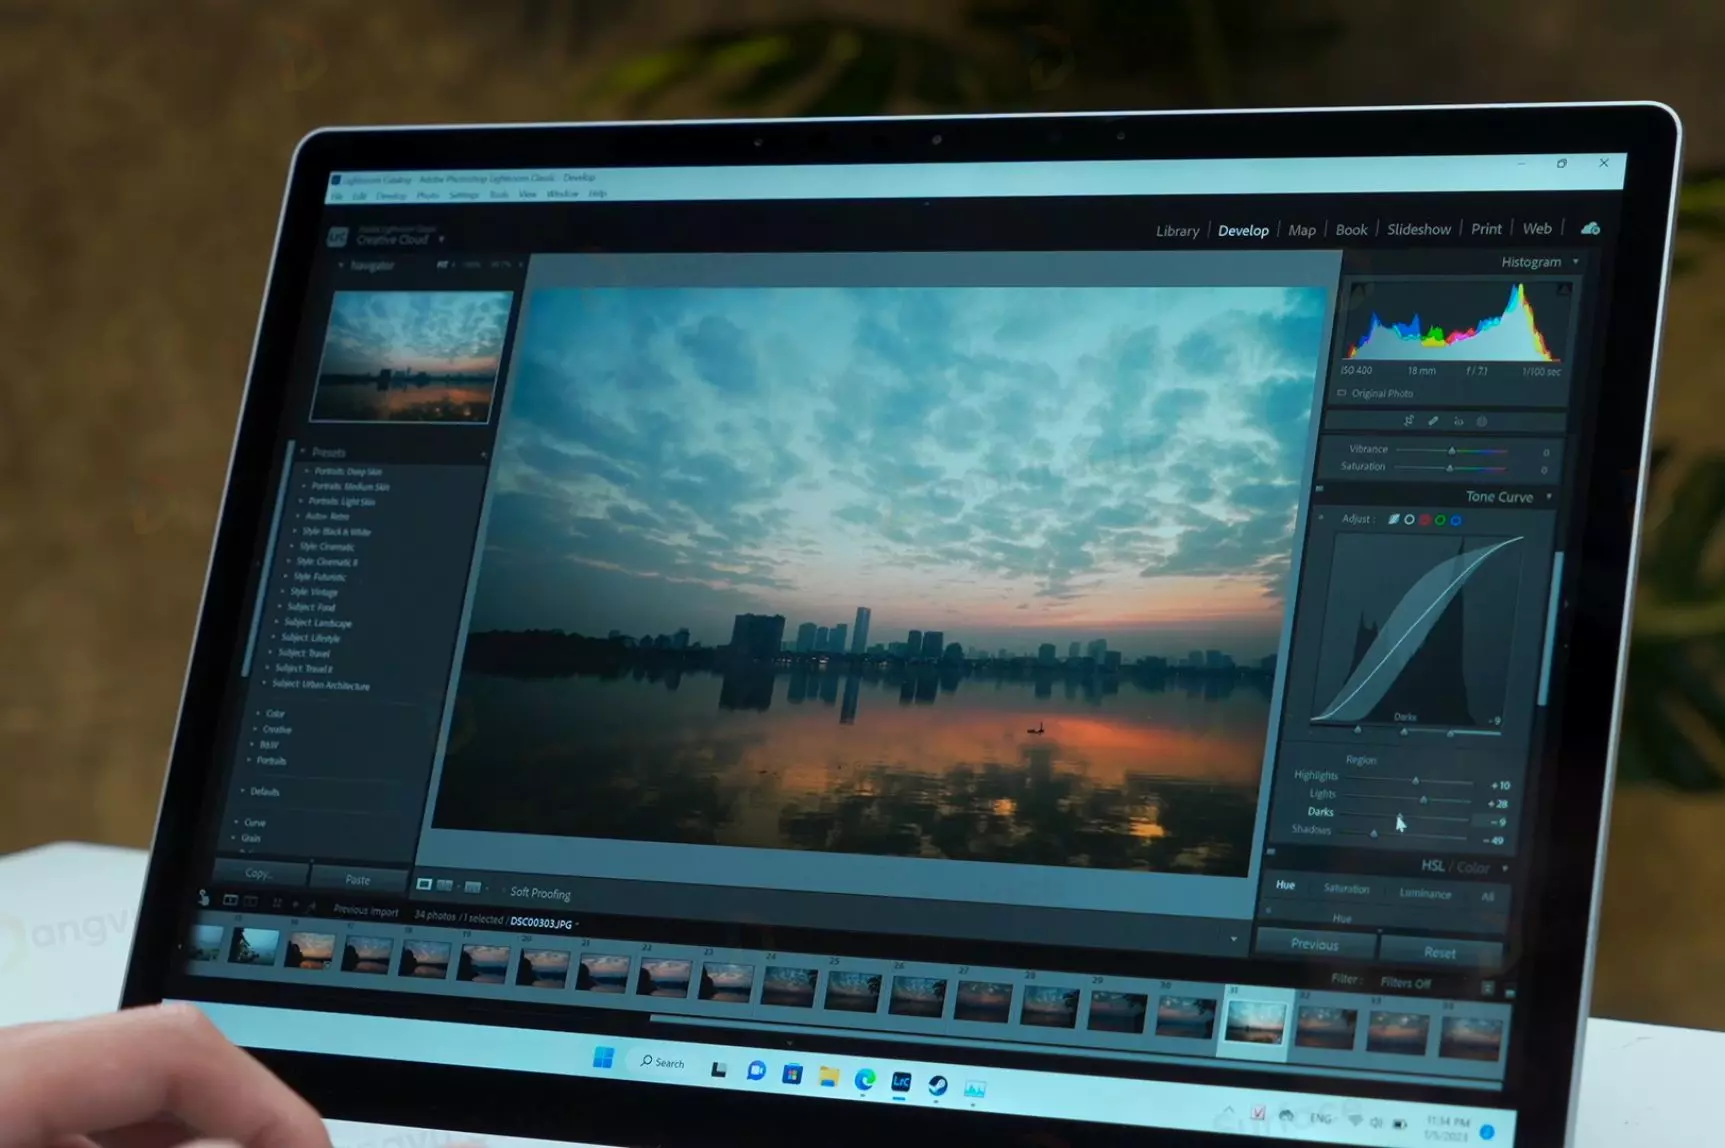Screen dimensions: 1725x1148
Task: Open the Web module
Action: 1537,229
